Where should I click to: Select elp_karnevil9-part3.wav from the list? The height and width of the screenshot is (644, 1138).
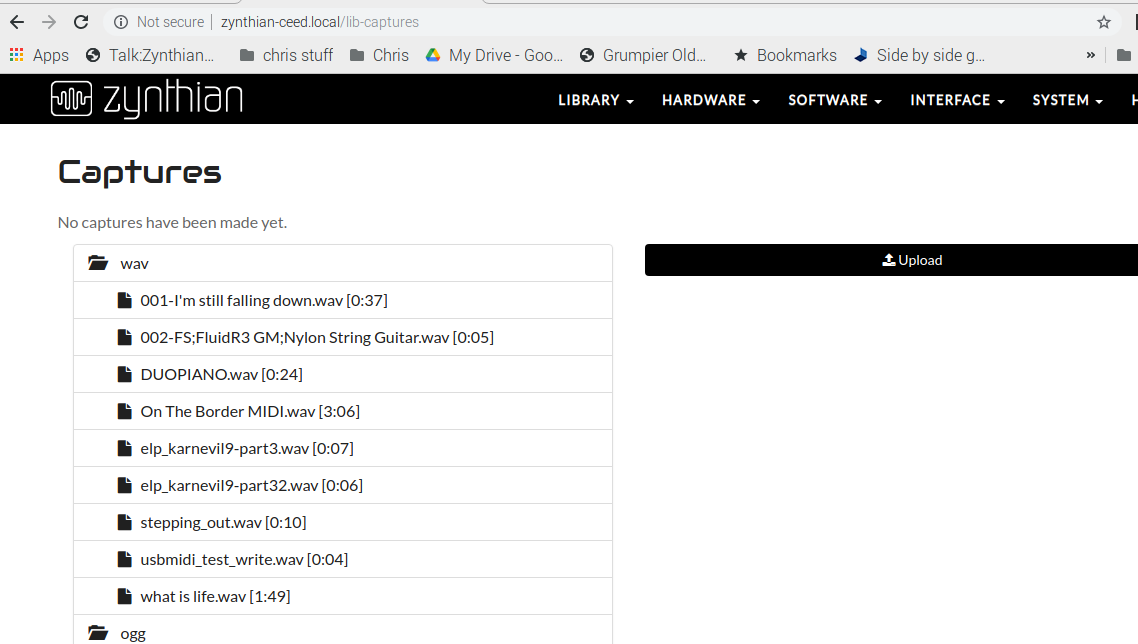(246, 447)
